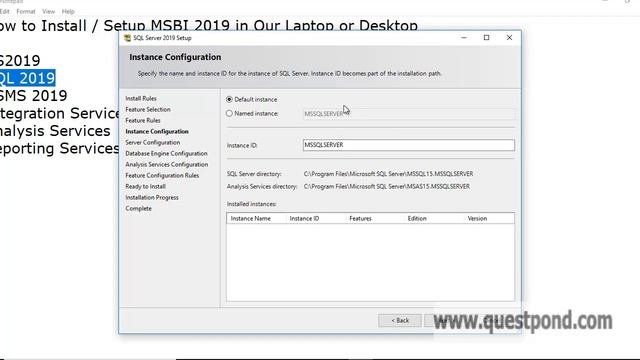Maximize the SQL Server 2019 Setup window
Viewport: 640px width, 360px height.
click(486, 38)
